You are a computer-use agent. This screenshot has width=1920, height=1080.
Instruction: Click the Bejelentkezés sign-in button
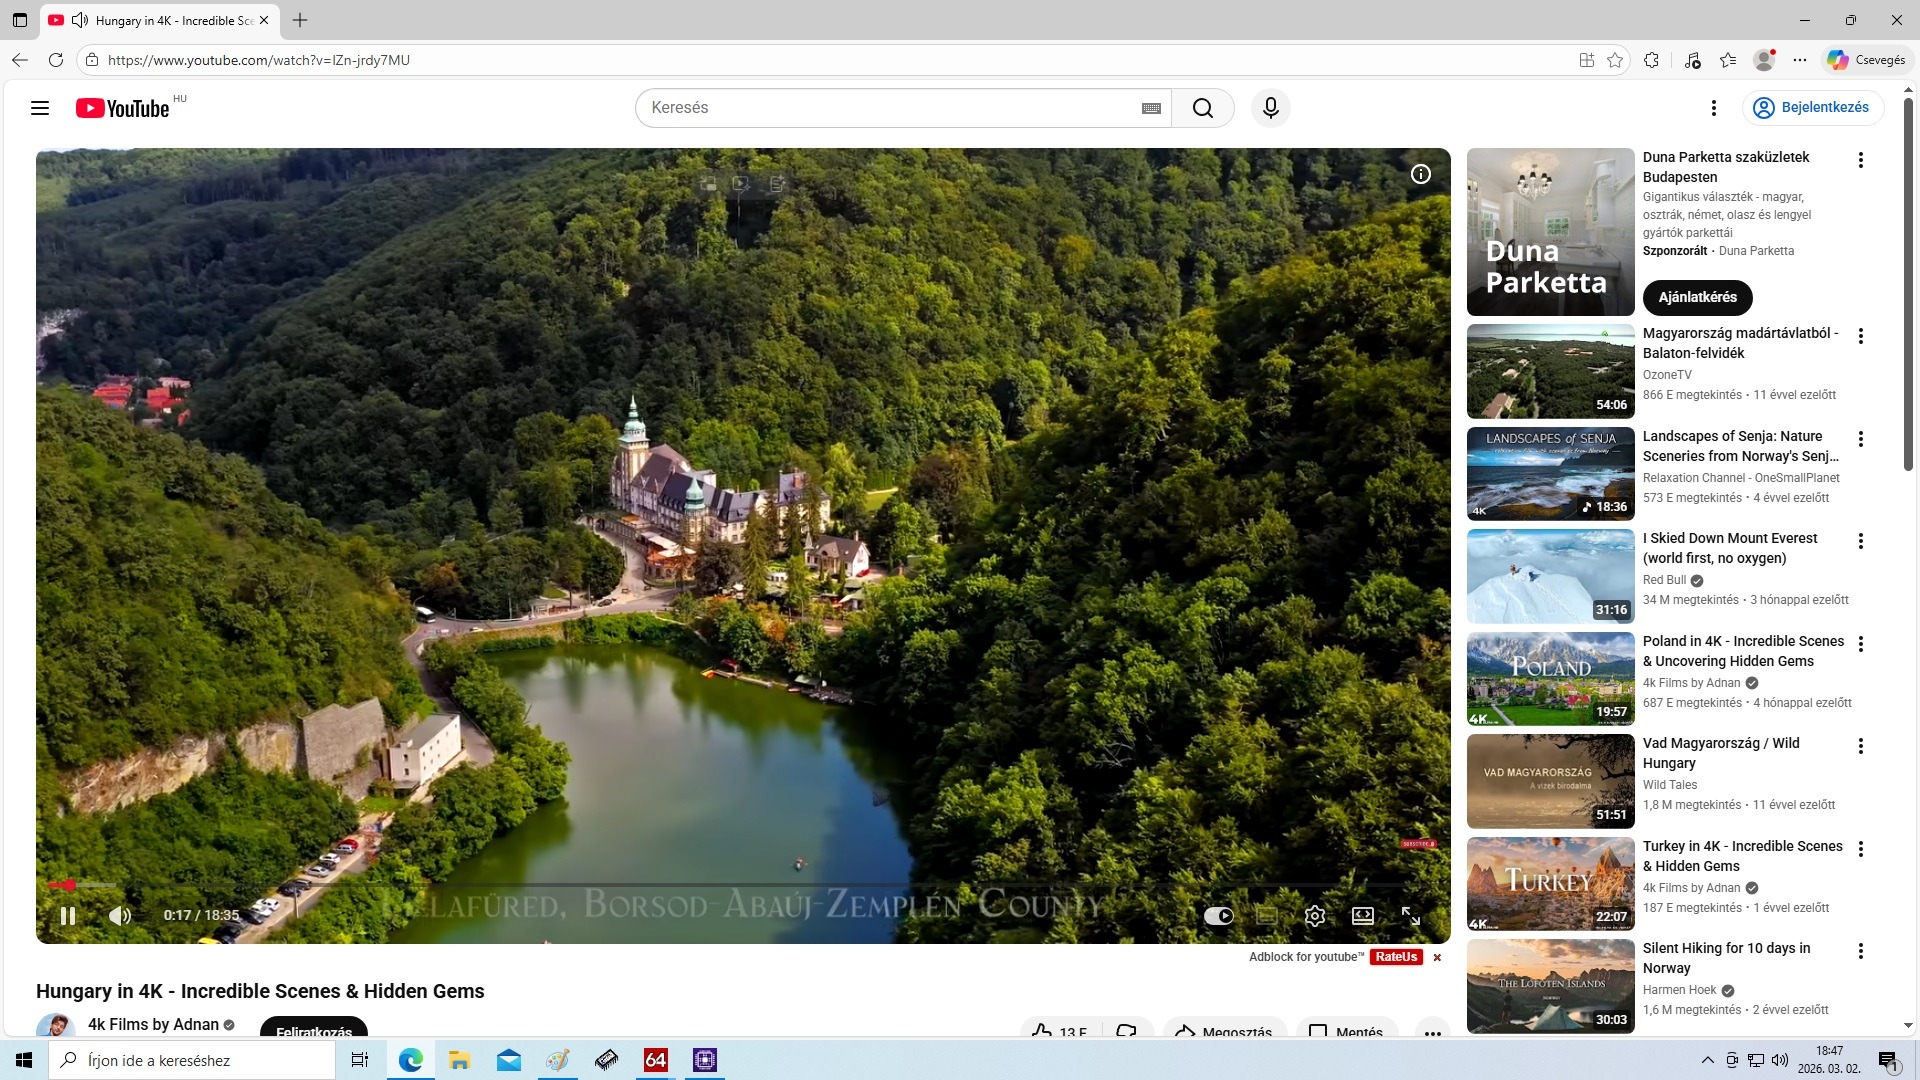coord(1812,107)
